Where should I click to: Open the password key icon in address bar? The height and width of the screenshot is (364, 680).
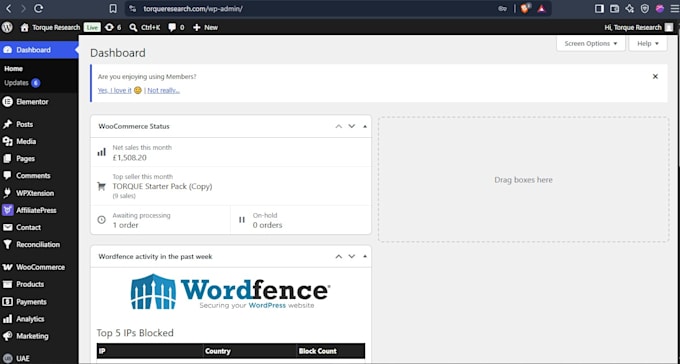pyautogui.click(x=503, y=8)
